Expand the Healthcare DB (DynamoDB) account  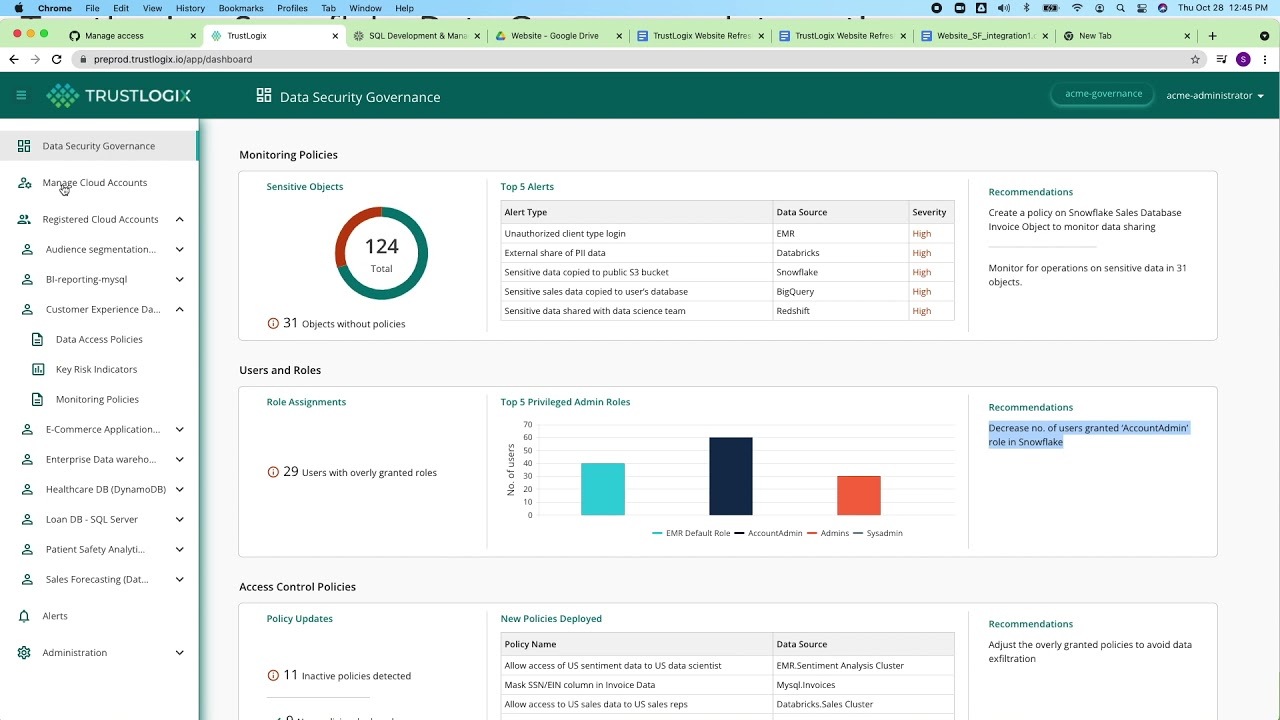point(180,489)
